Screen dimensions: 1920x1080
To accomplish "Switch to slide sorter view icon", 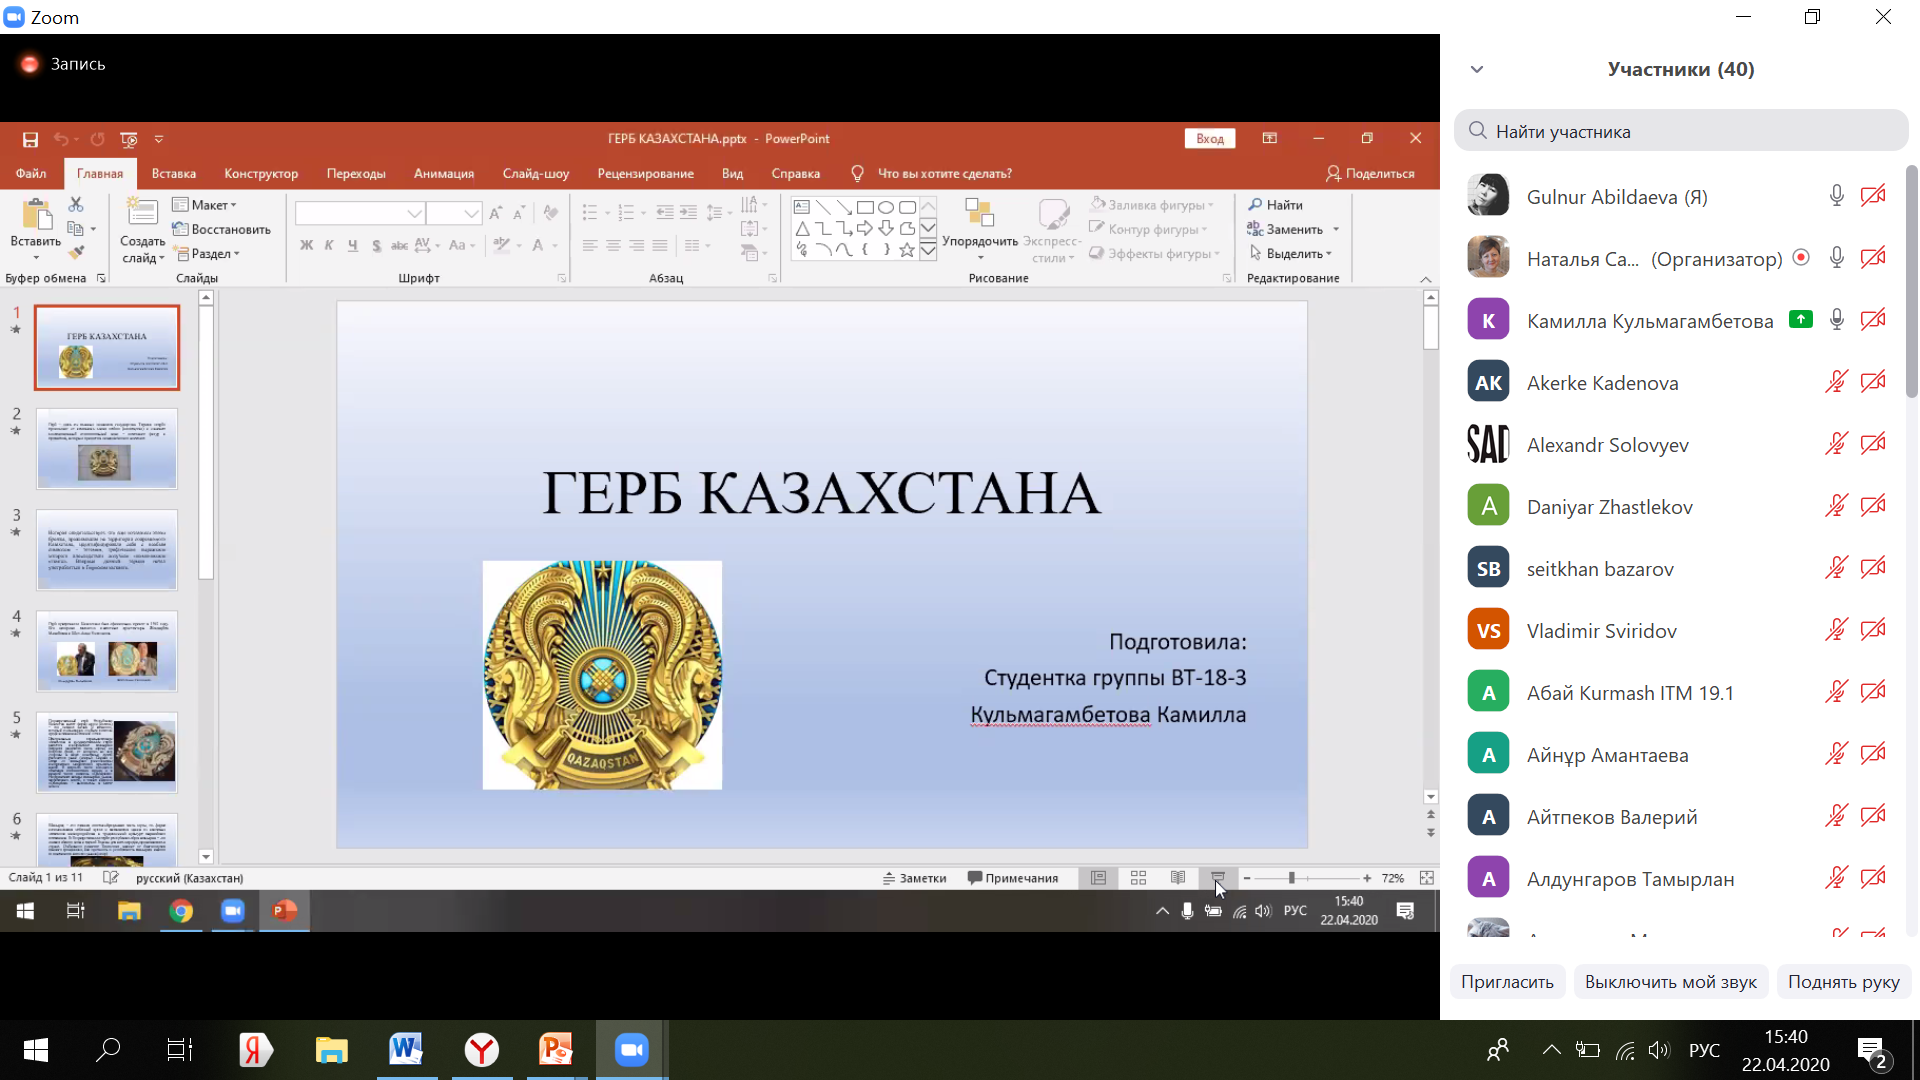I will [1138, 878].
